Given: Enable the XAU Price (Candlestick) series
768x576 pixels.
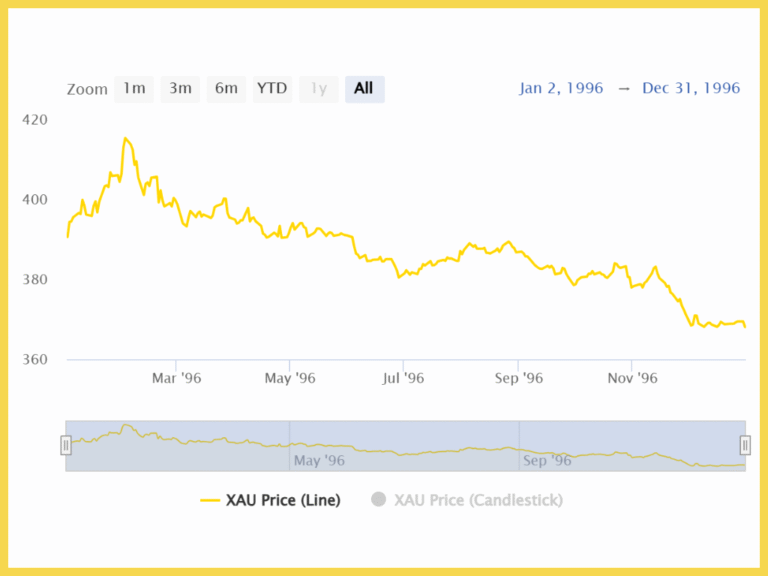Looking at the screenshot, I should tap(478, 500).
